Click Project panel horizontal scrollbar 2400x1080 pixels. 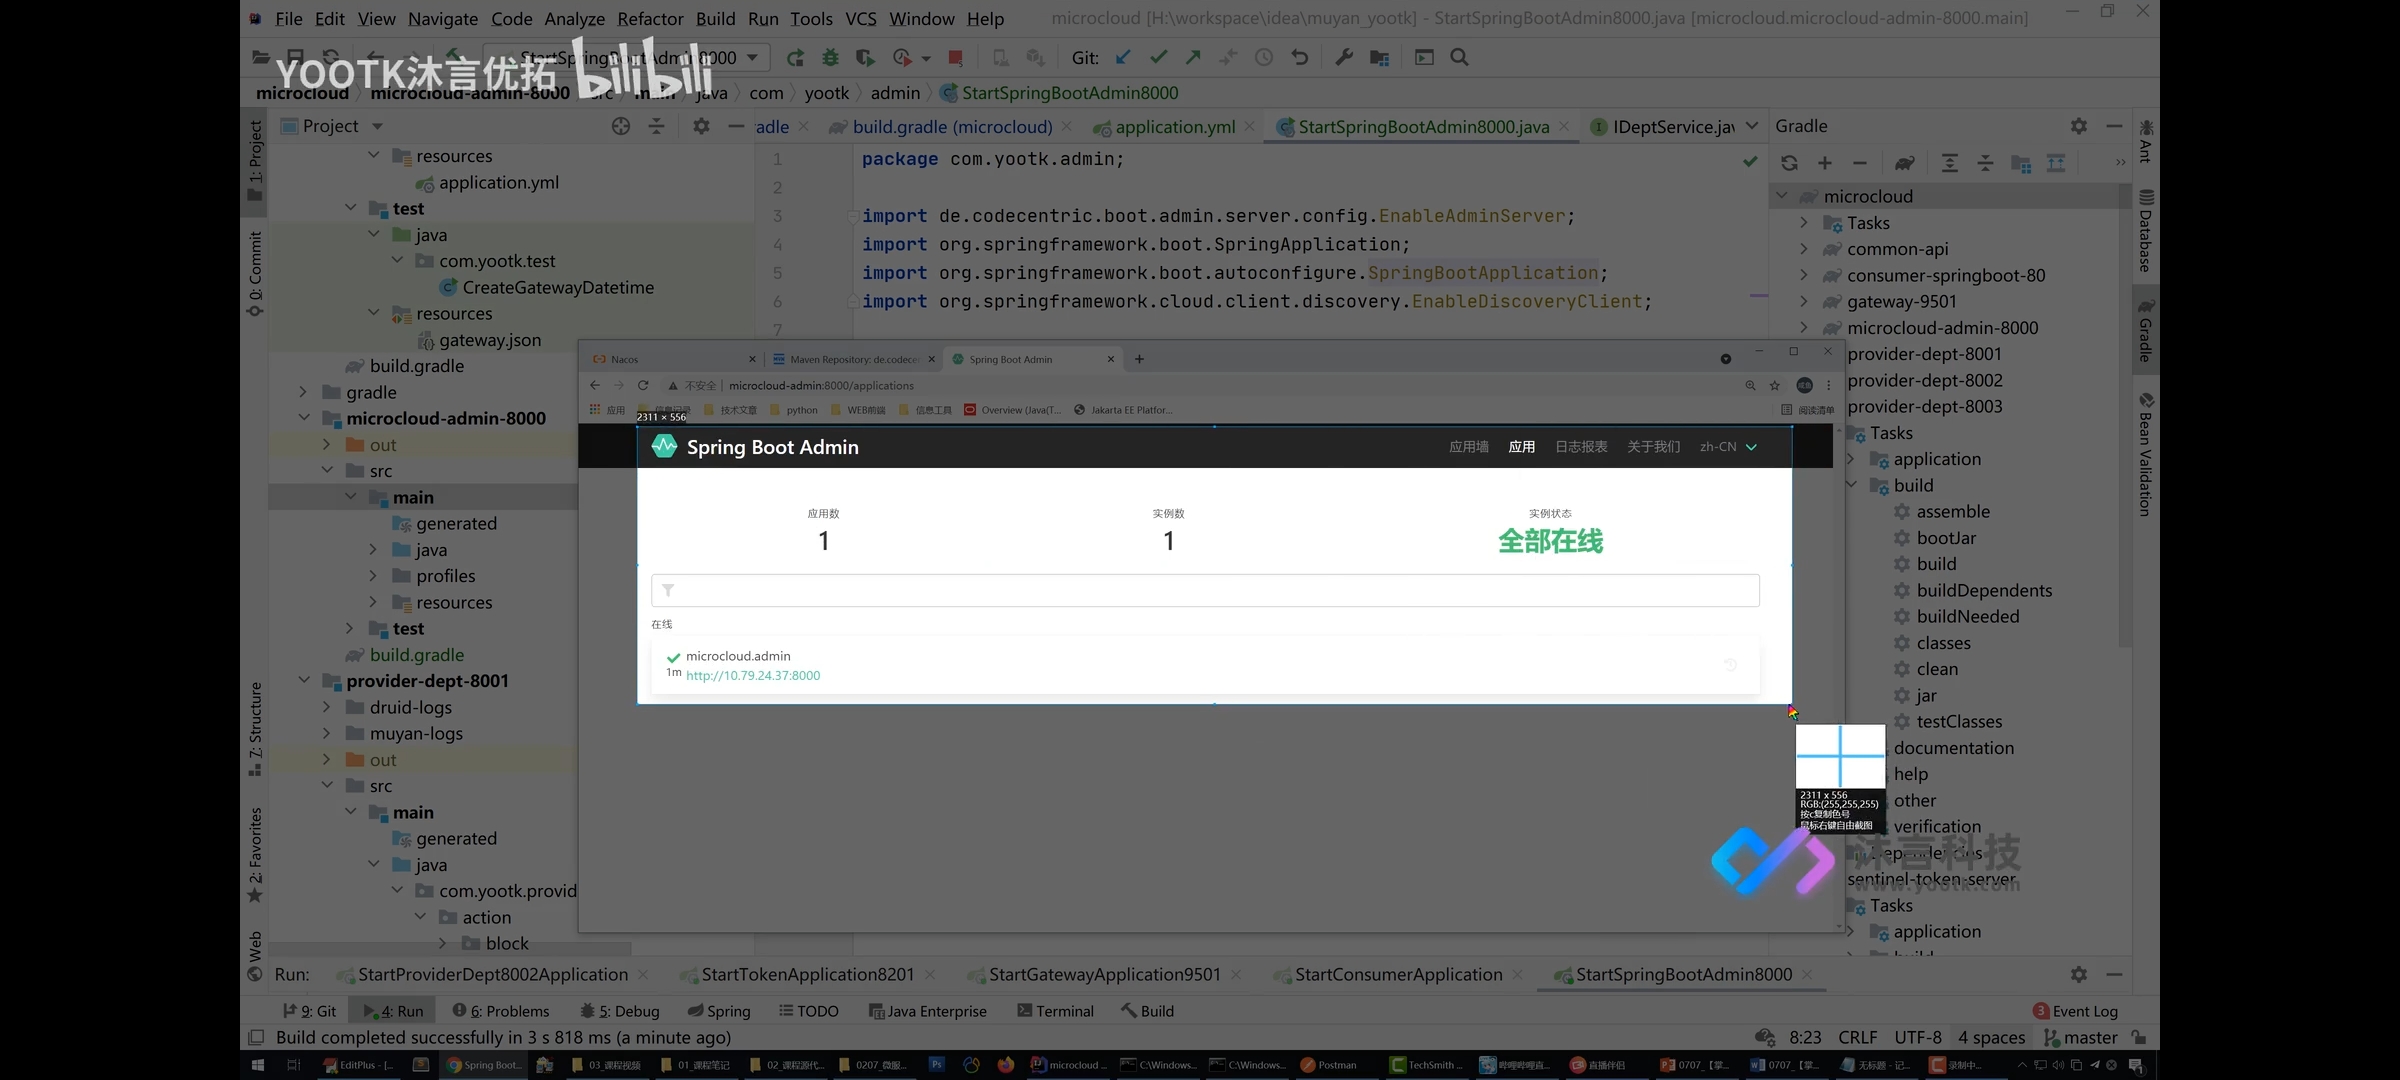[450, 948]
